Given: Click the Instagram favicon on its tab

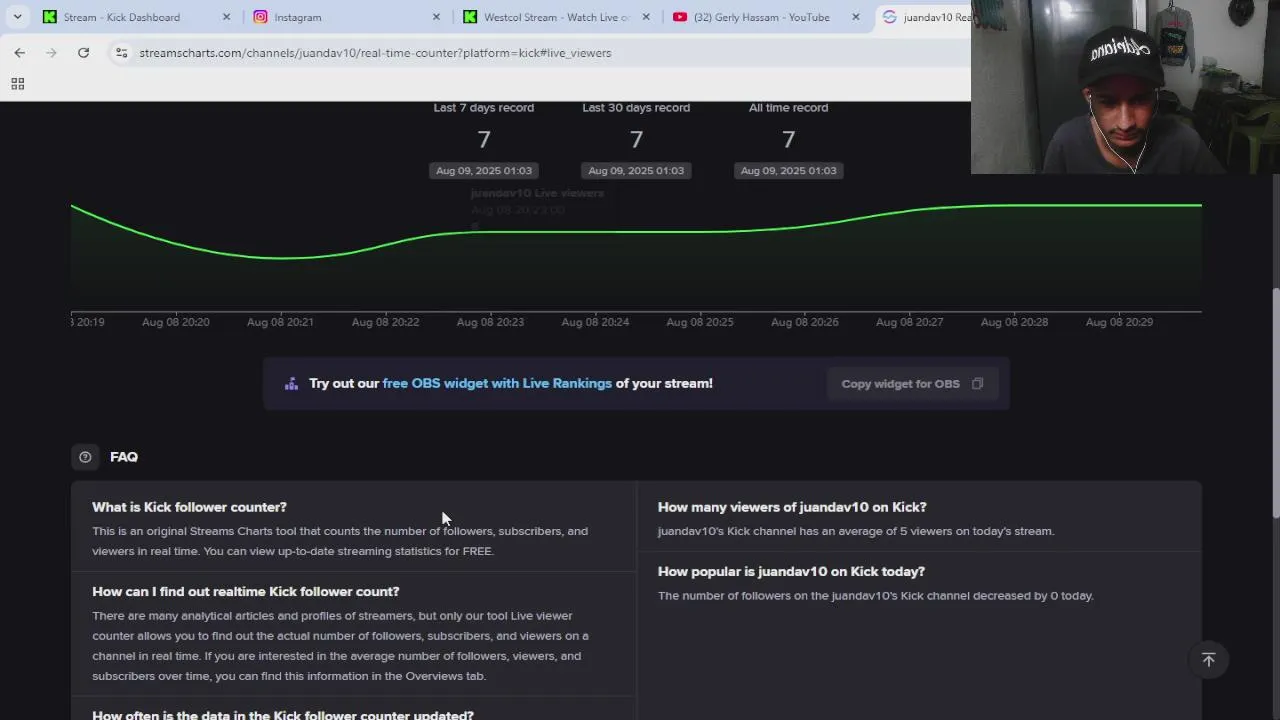Looking at the screenshot, I should pyautogui.click(x=260, y=17).
